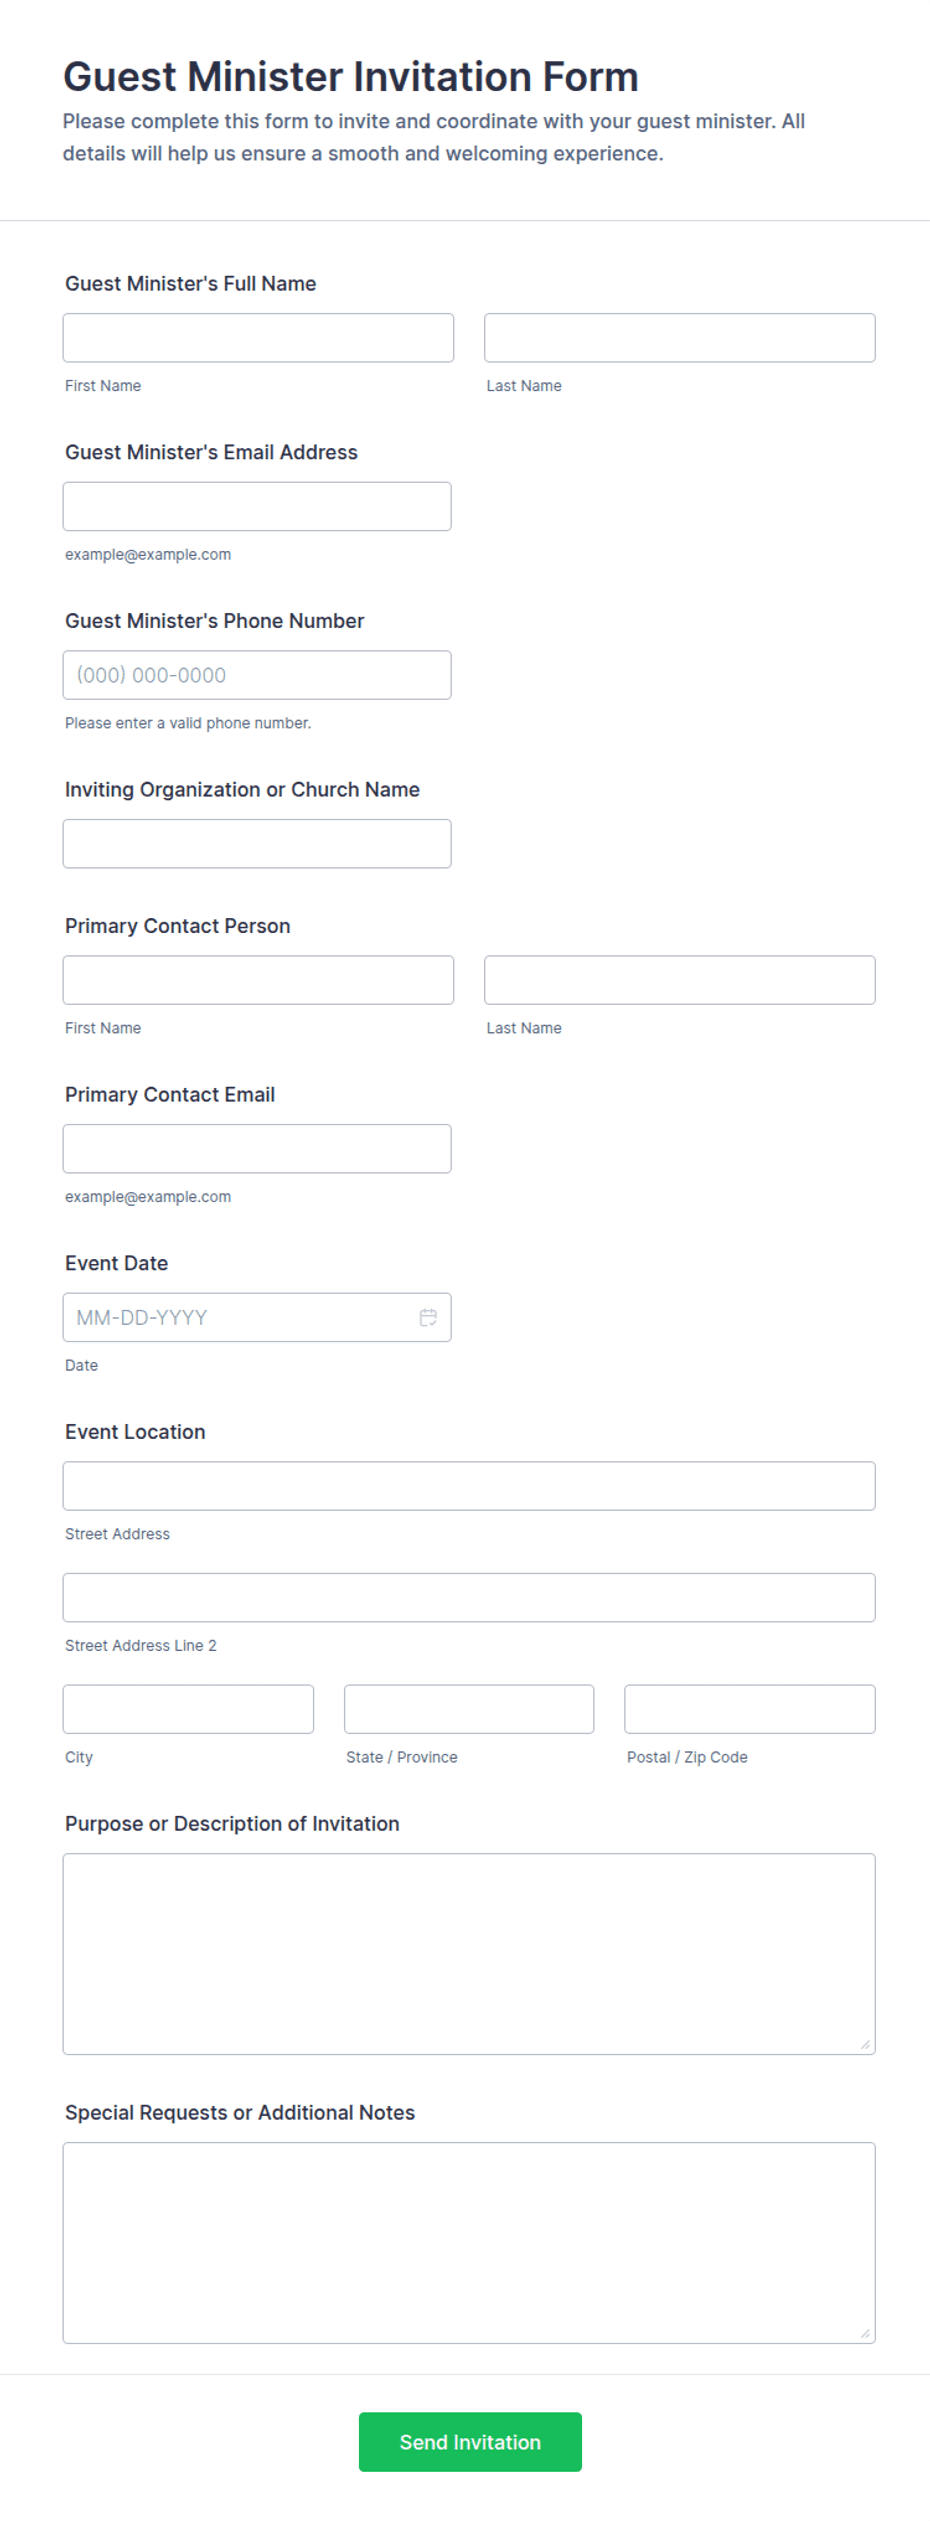The image size is (930, 2521).
Task: Select the Primary Contact Email field
Action: pyautogui.click(x=257, y=1148)
